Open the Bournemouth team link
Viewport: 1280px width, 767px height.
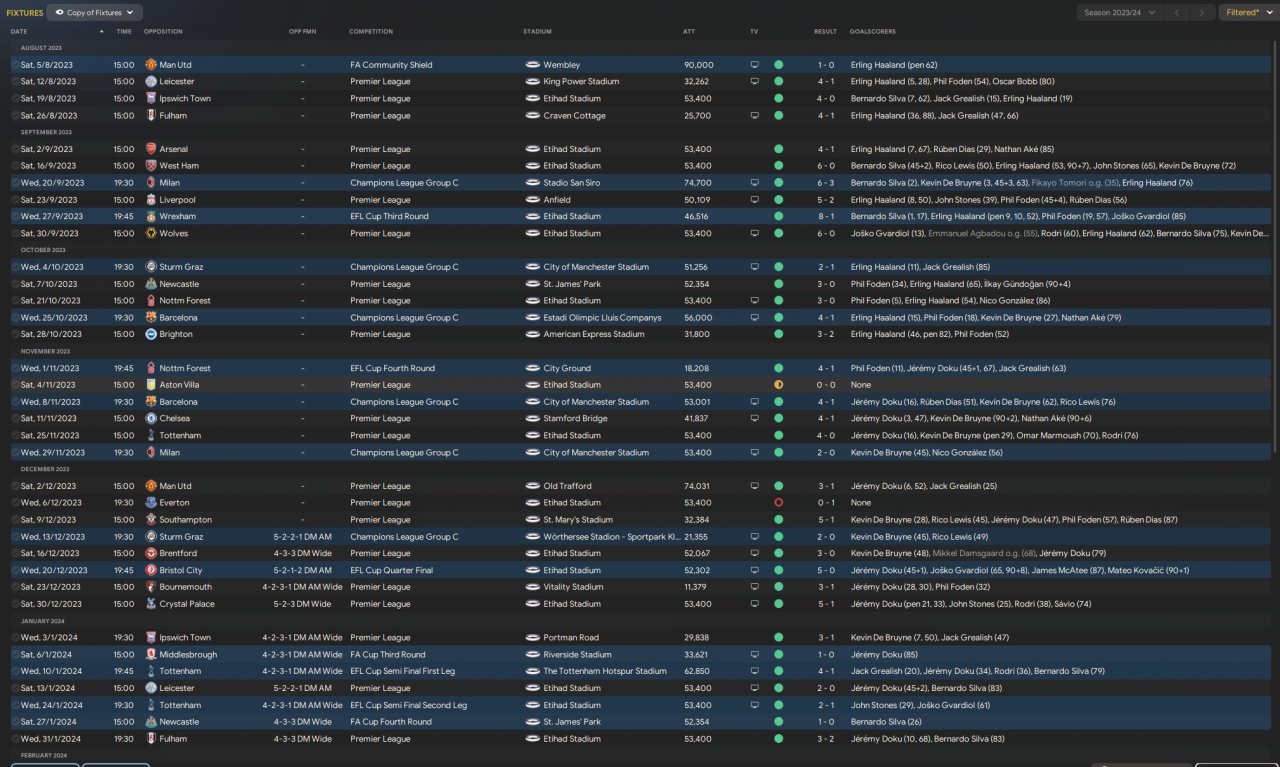186,587
